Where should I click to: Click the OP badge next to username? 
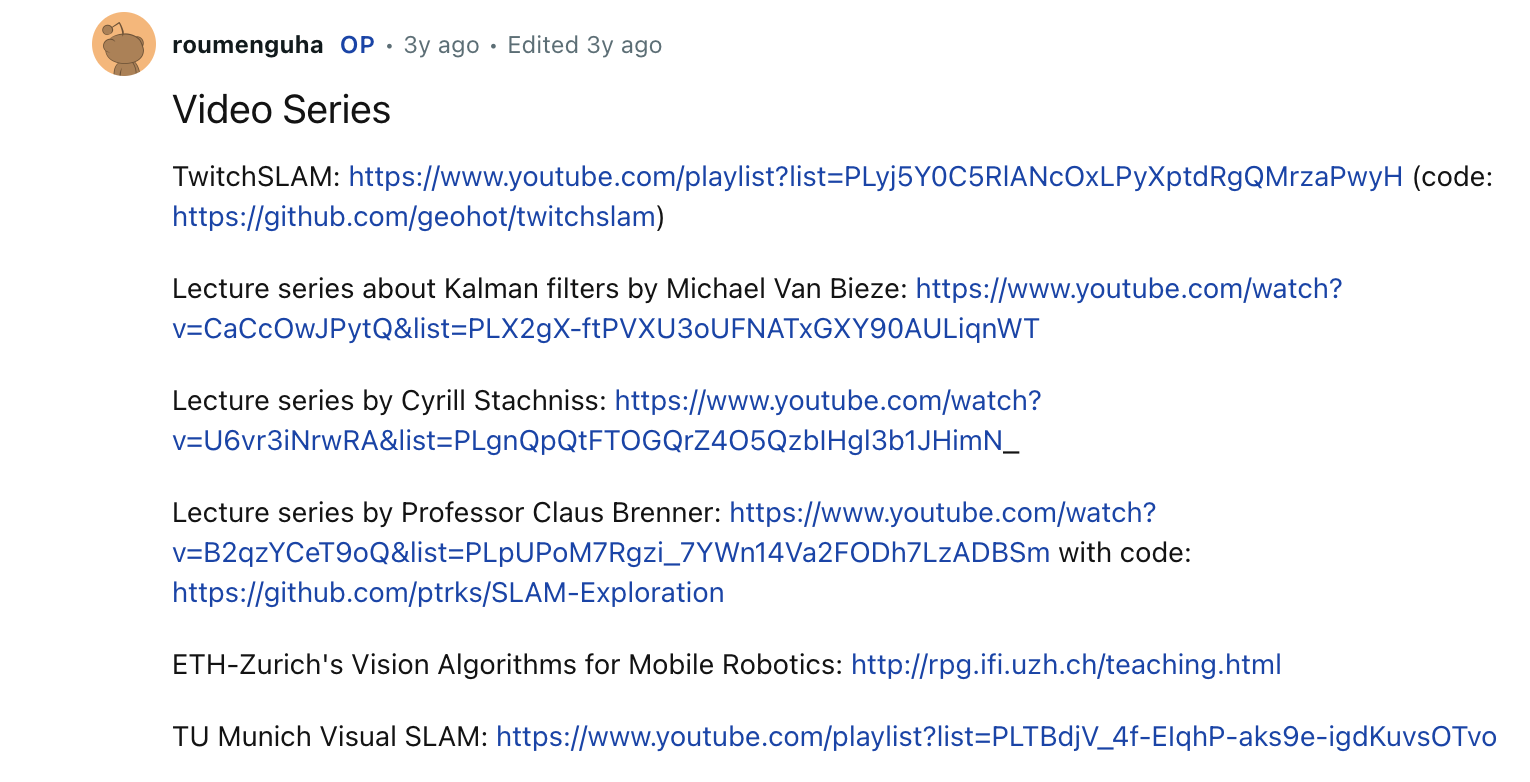[357, 45]
